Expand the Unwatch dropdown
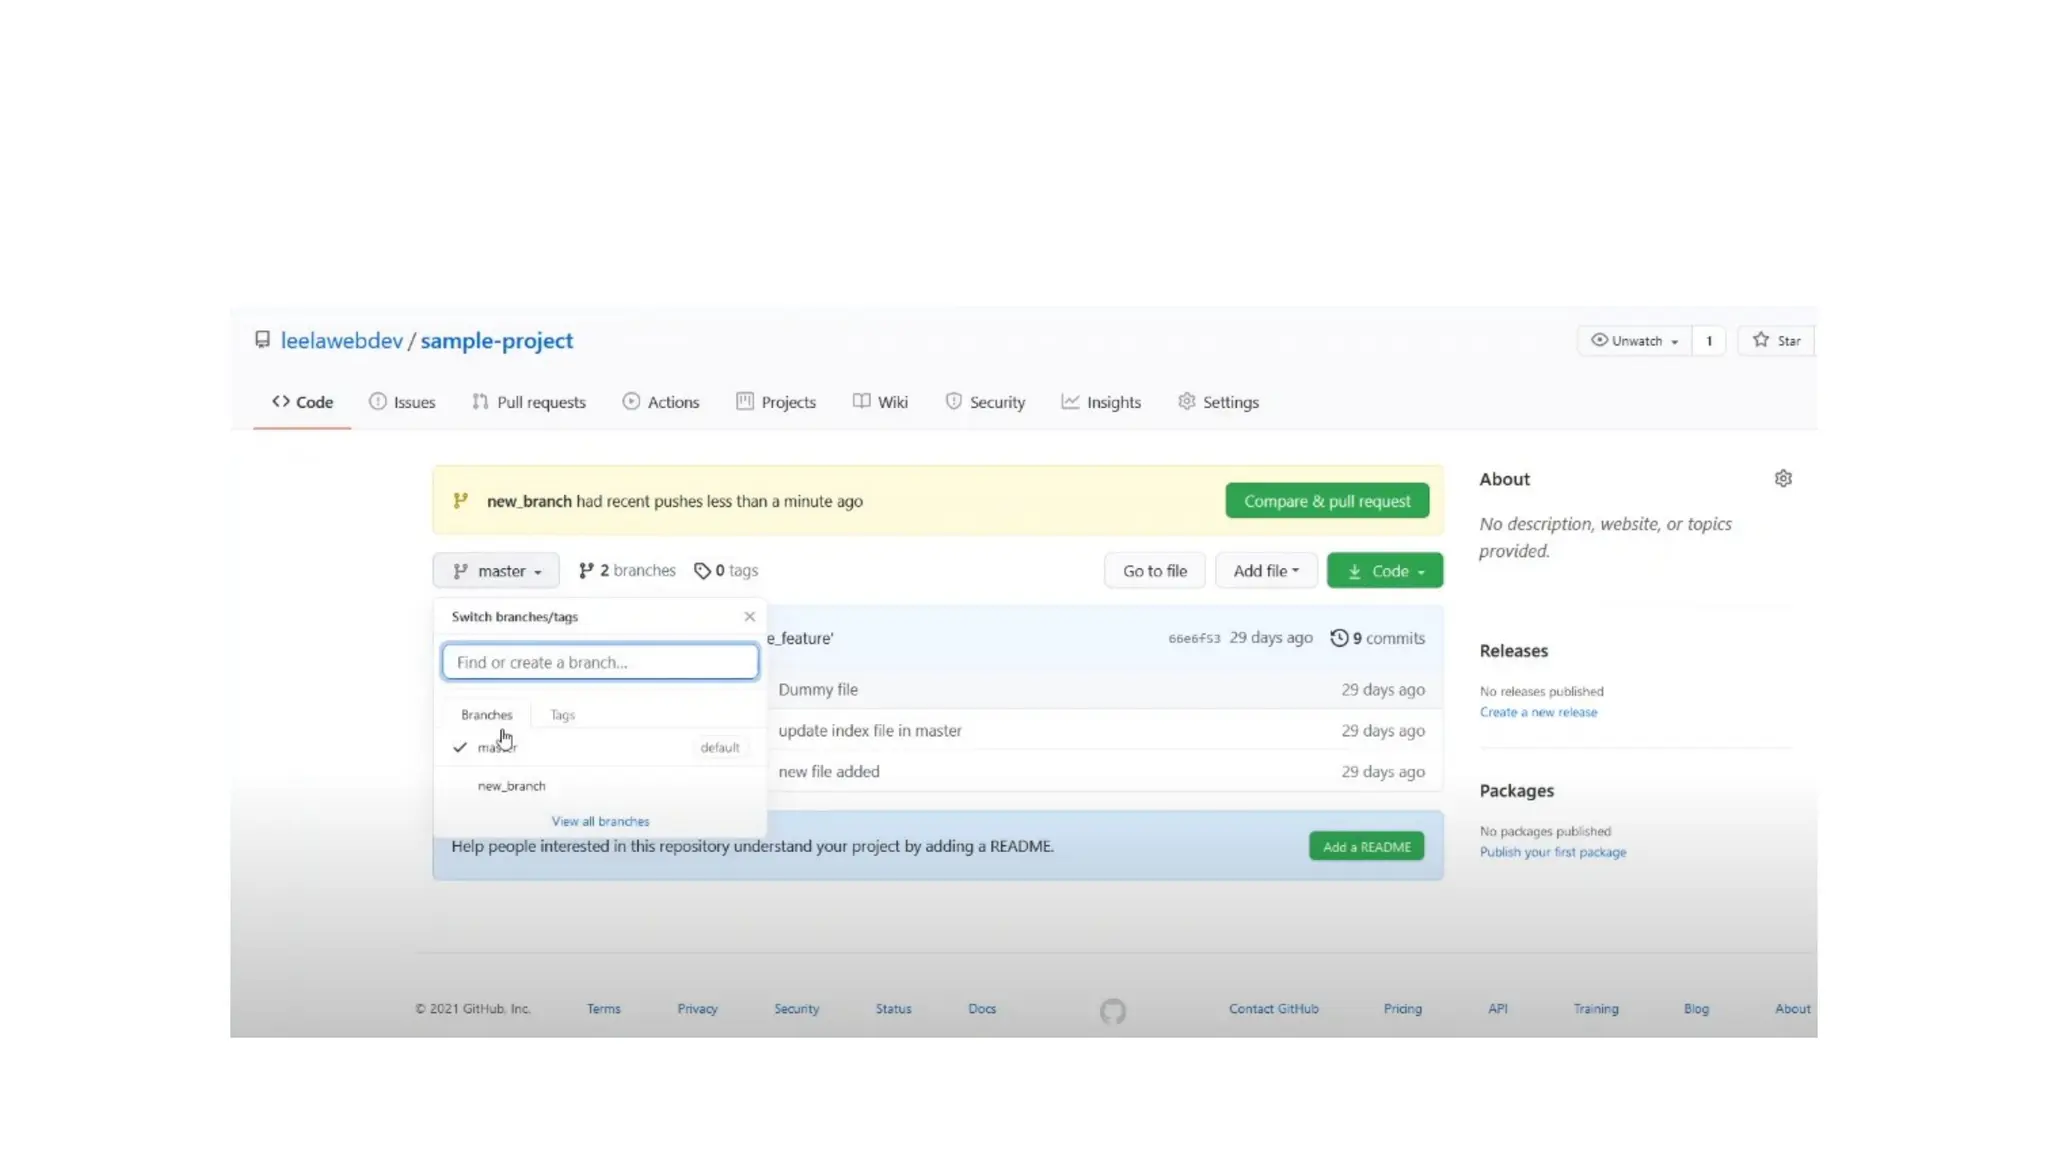Screen dimensions: 2048x1152 pyautogui.click(x=1635, y=341)
